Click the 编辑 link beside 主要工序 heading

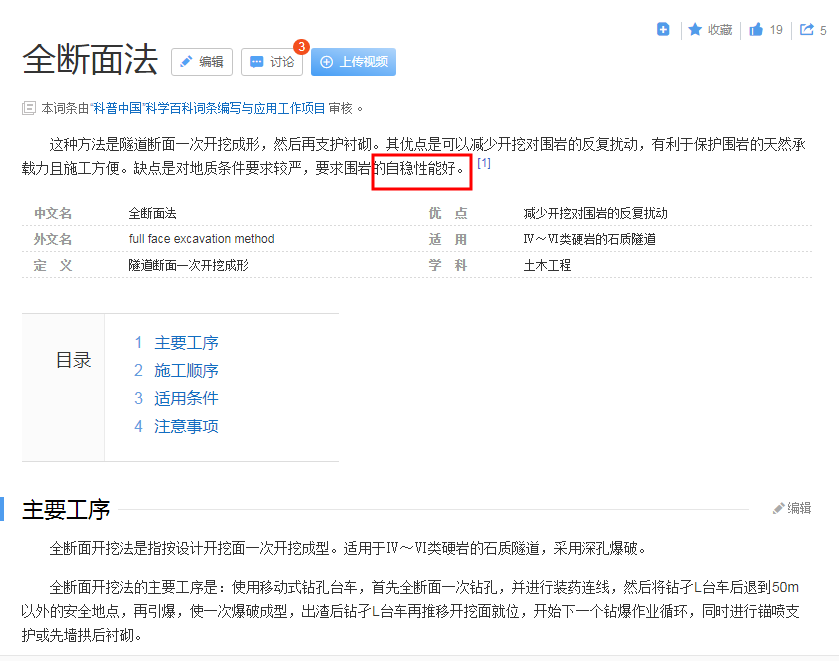point(792,508)
